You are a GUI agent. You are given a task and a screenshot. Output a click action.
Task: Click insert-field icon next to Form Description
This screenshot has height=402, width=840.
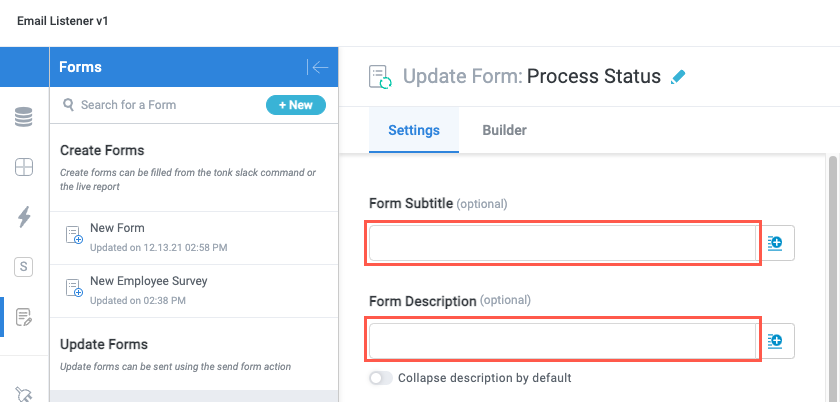click(776, 341)
